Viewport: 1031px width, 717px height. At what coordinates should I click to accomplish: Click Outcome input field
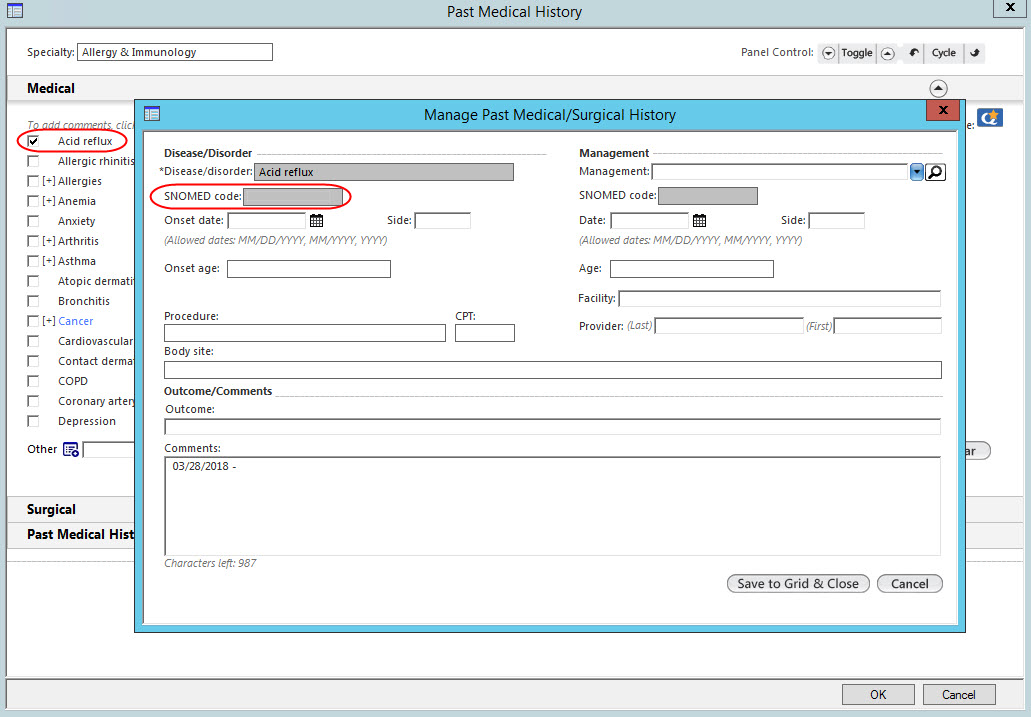click(552, 427)
